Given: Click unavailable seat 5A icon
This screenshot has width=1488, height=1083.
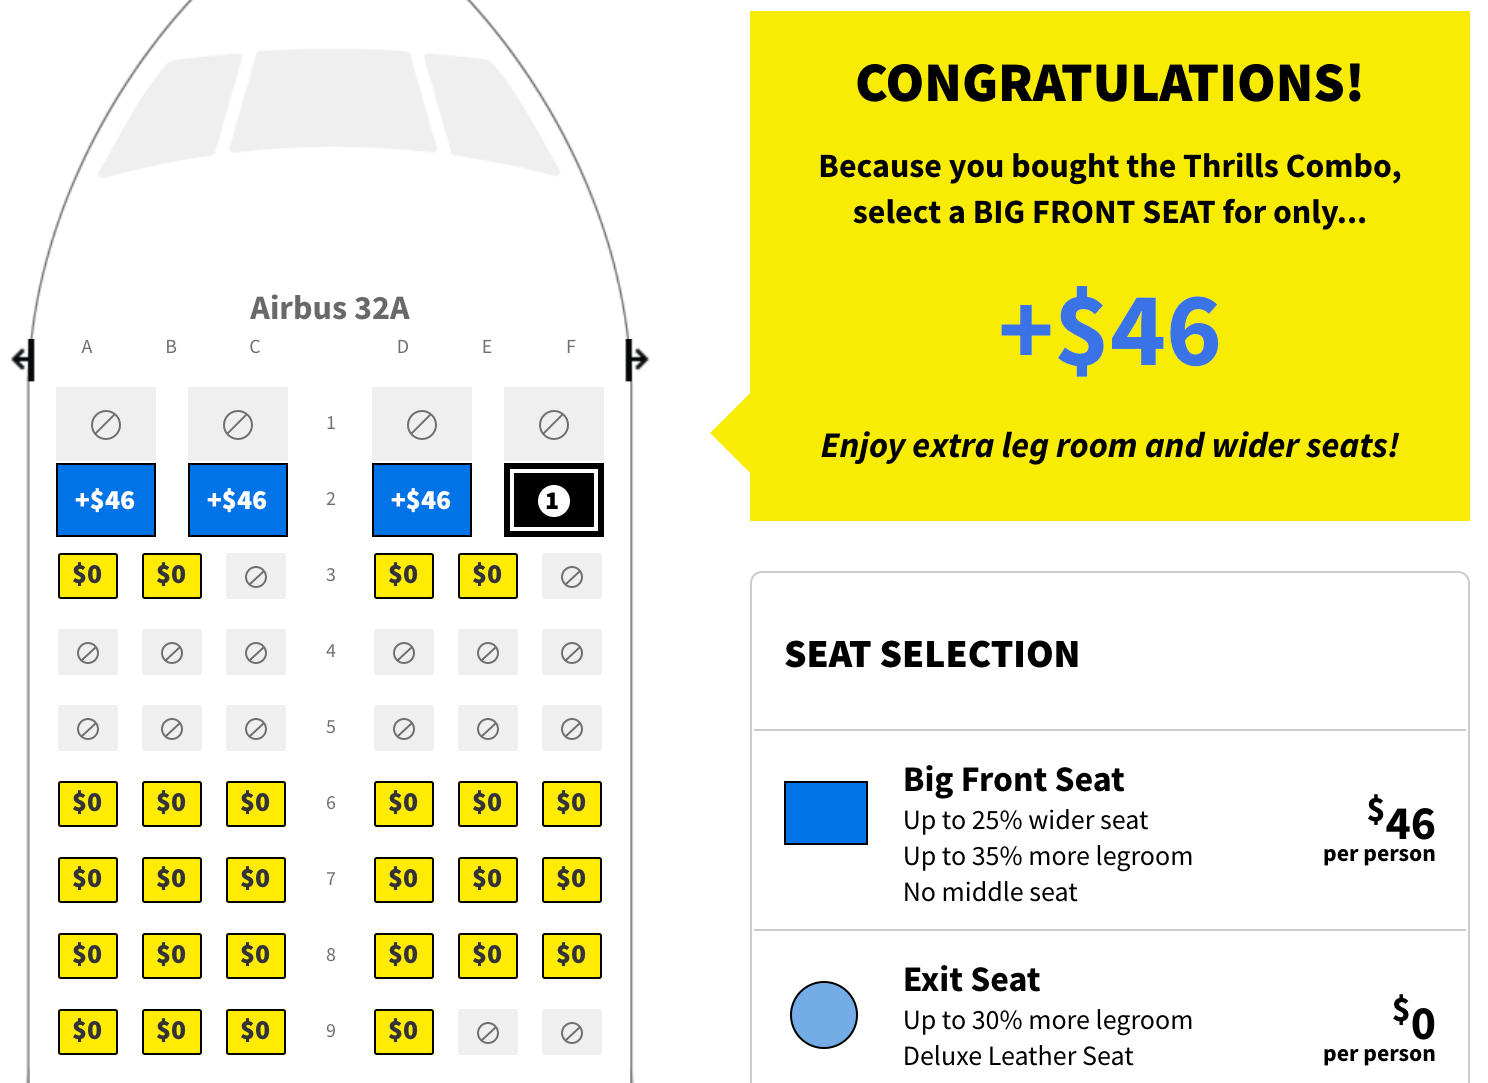Looking at the screenshot, I should [x=88, y=729].
